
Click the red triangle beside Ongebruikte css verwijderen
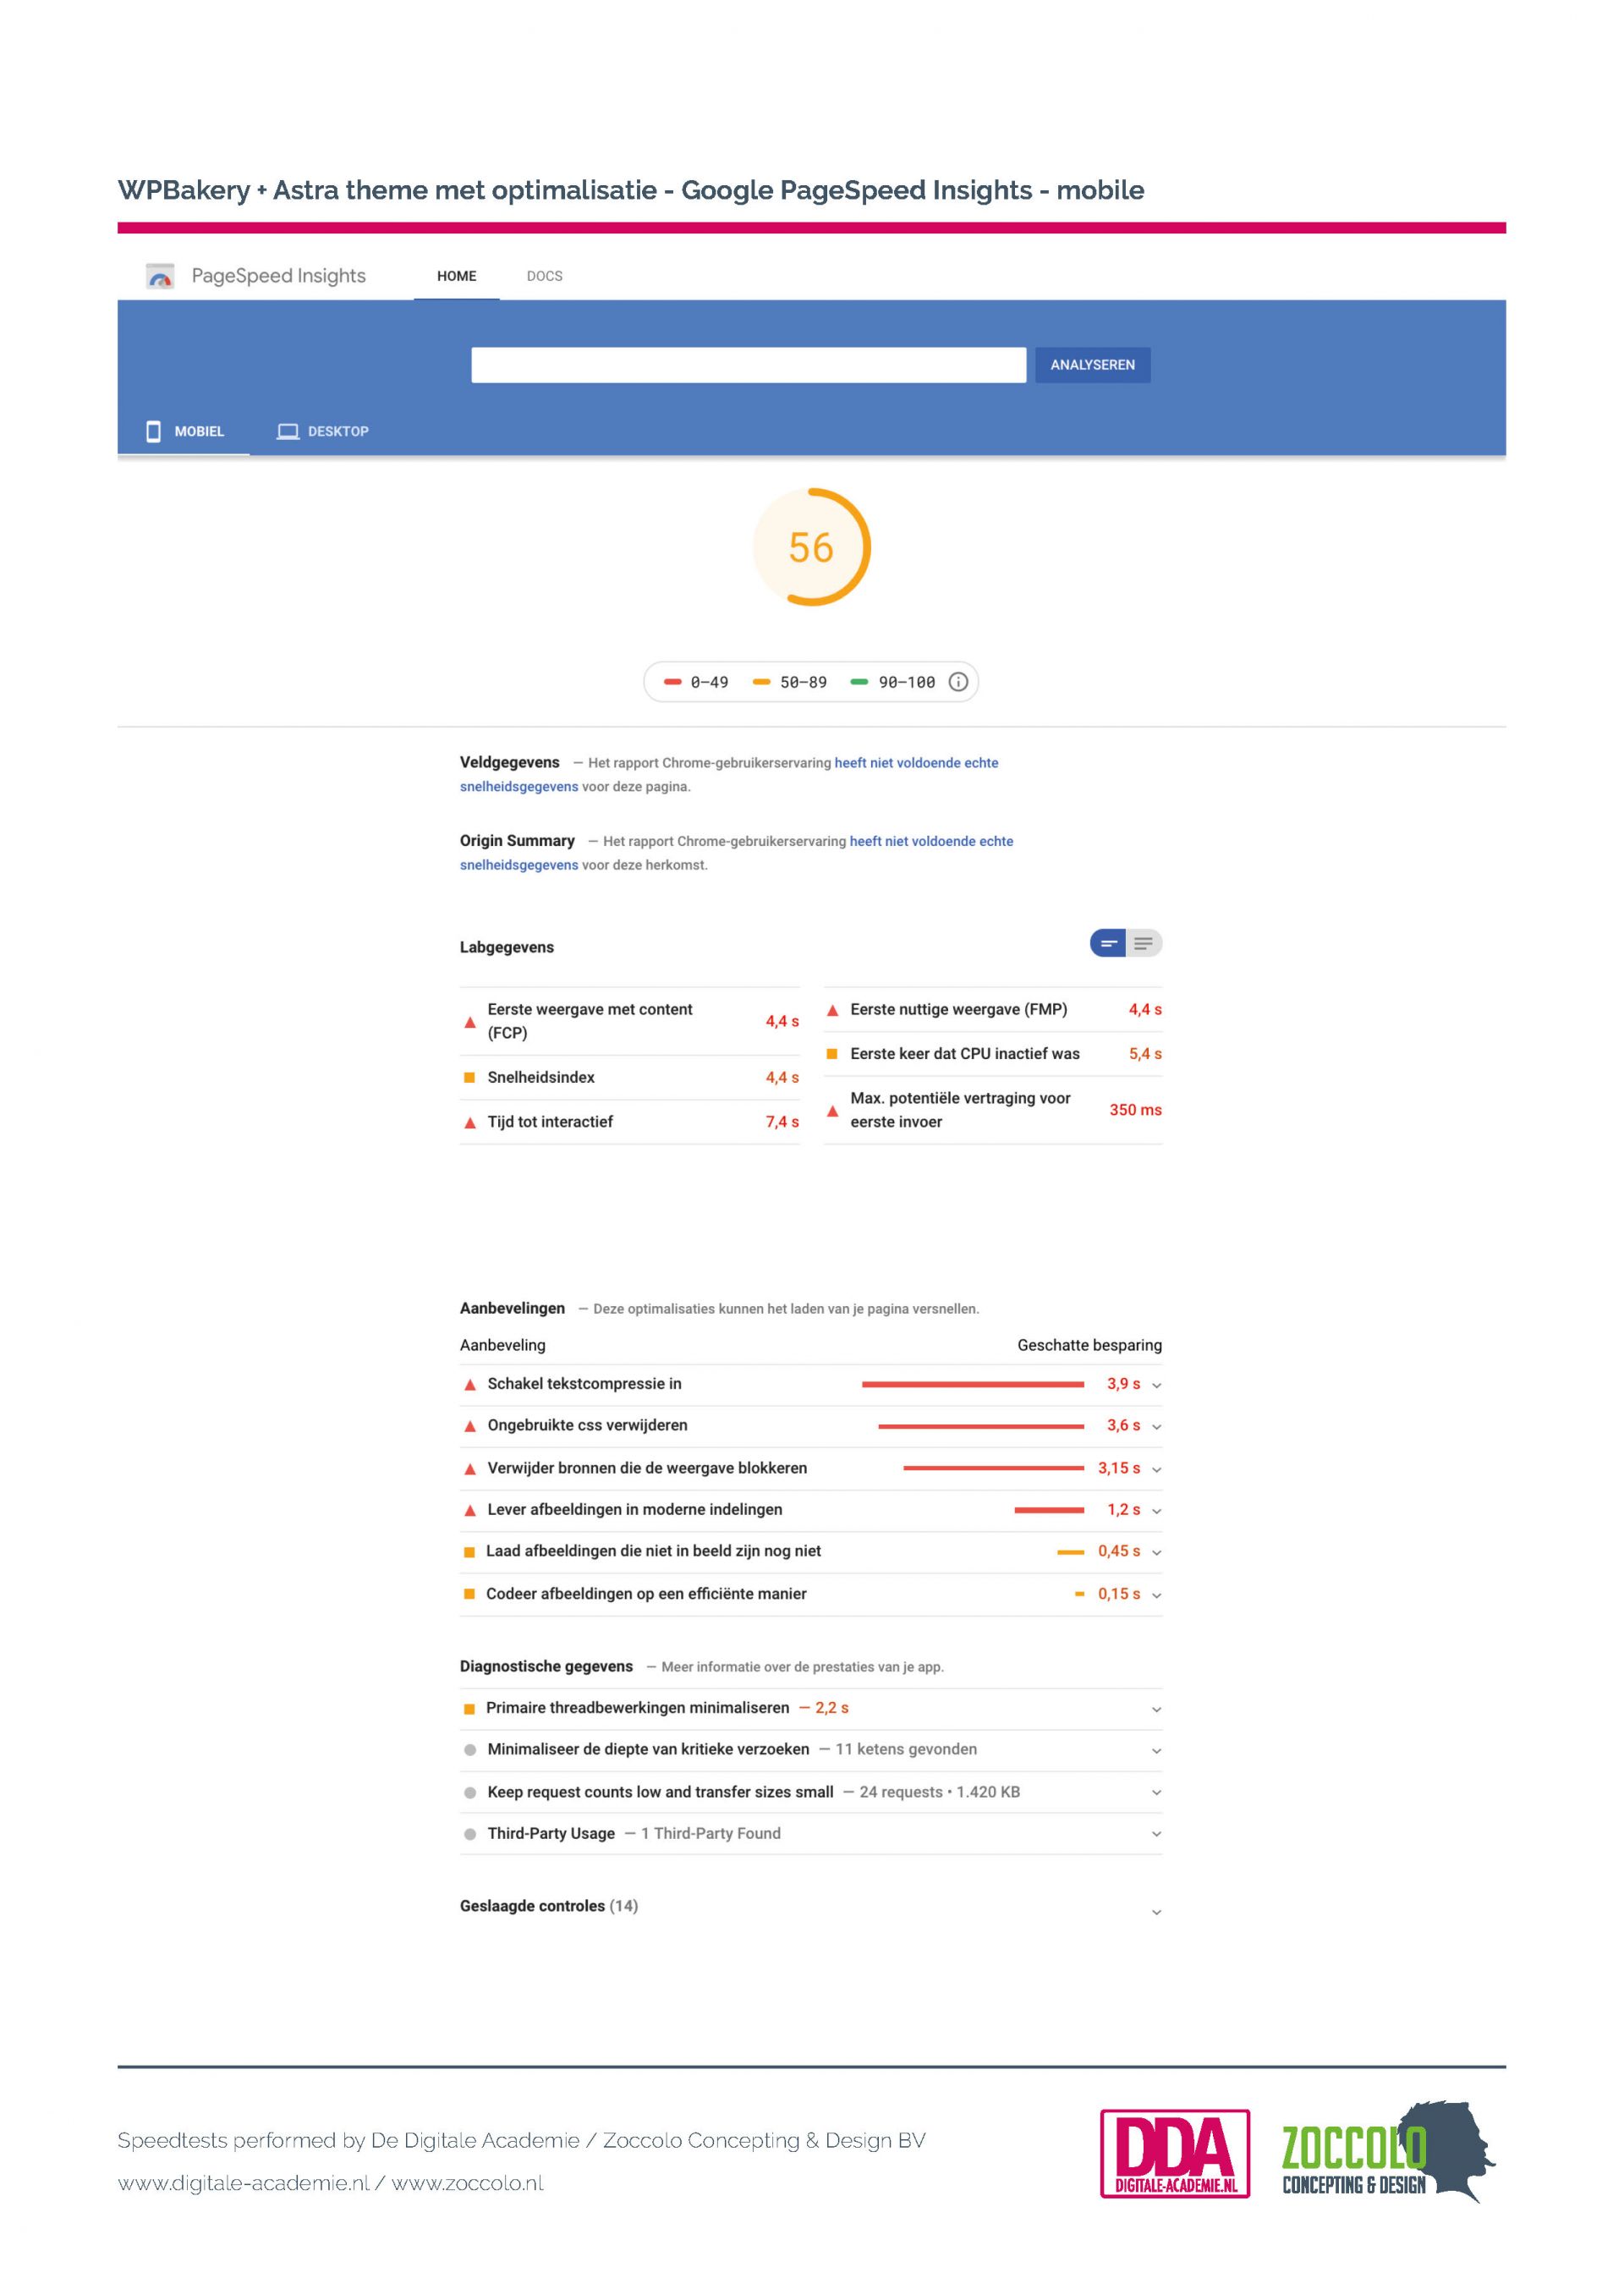click(470, 1426)
